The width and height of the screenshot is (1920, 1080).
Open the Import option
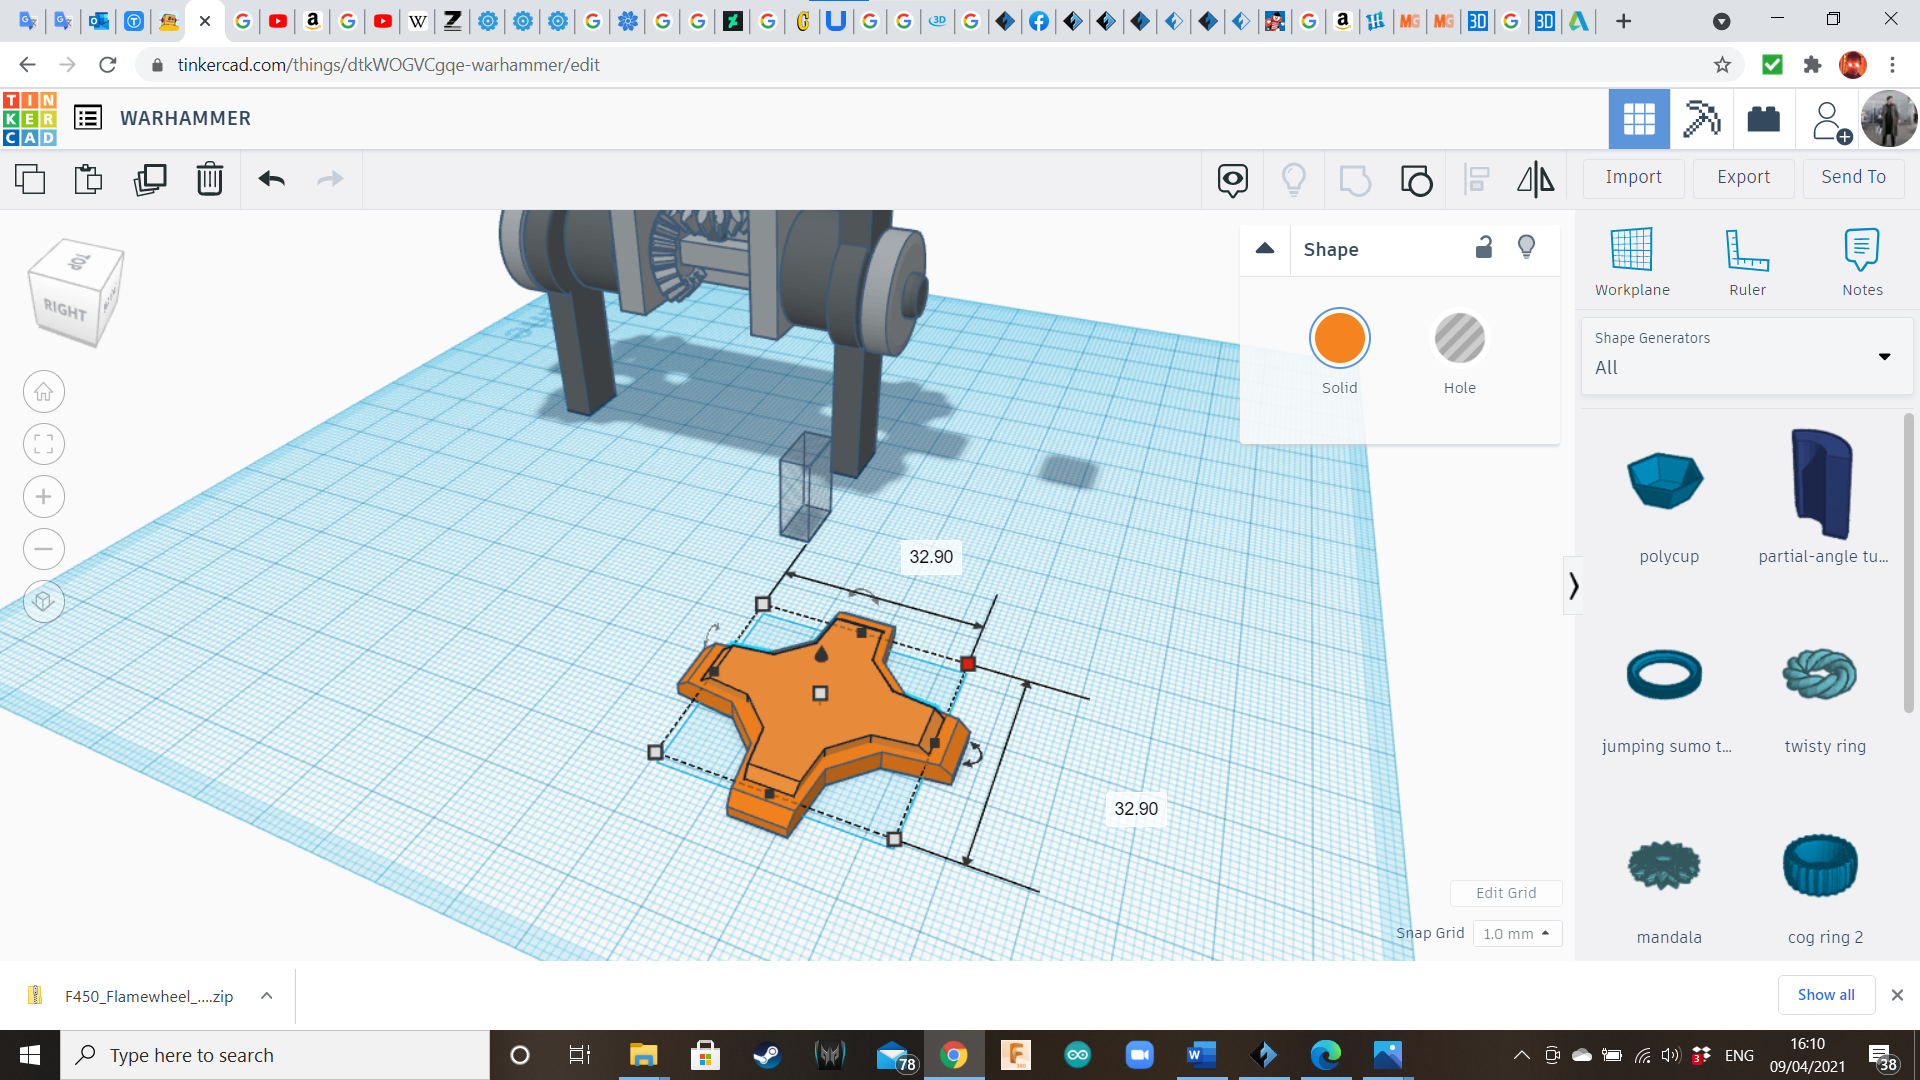pos(1633,177)
